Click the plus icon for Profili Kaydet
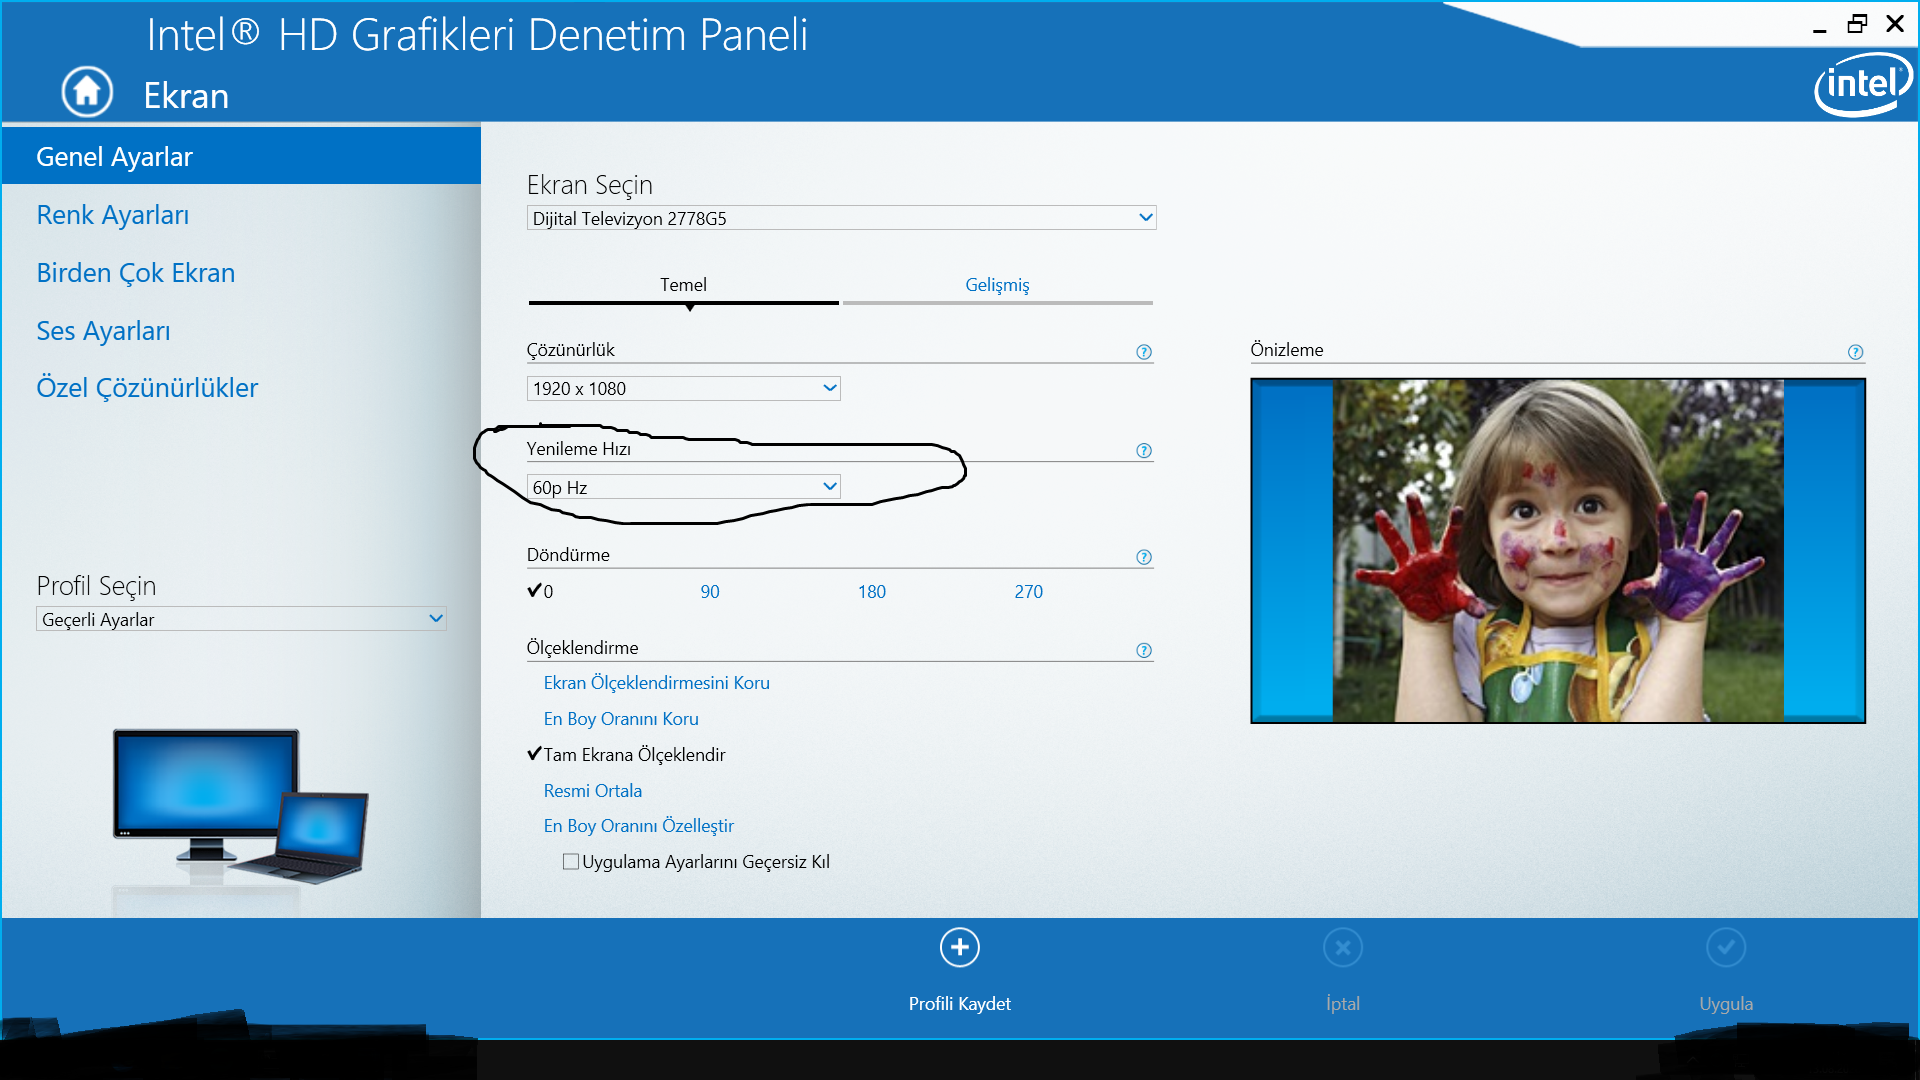 coord(959,947)
